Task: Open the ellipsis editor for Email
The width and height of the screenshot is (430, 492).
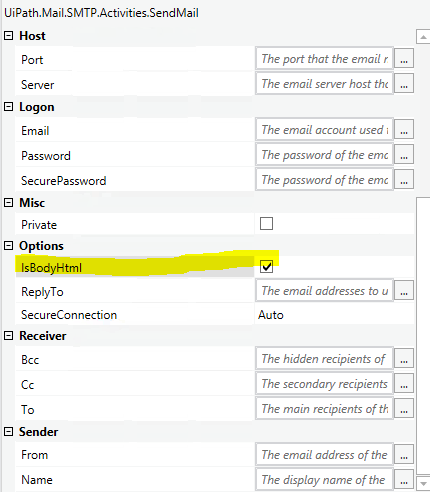Action: tap(404, 130)
